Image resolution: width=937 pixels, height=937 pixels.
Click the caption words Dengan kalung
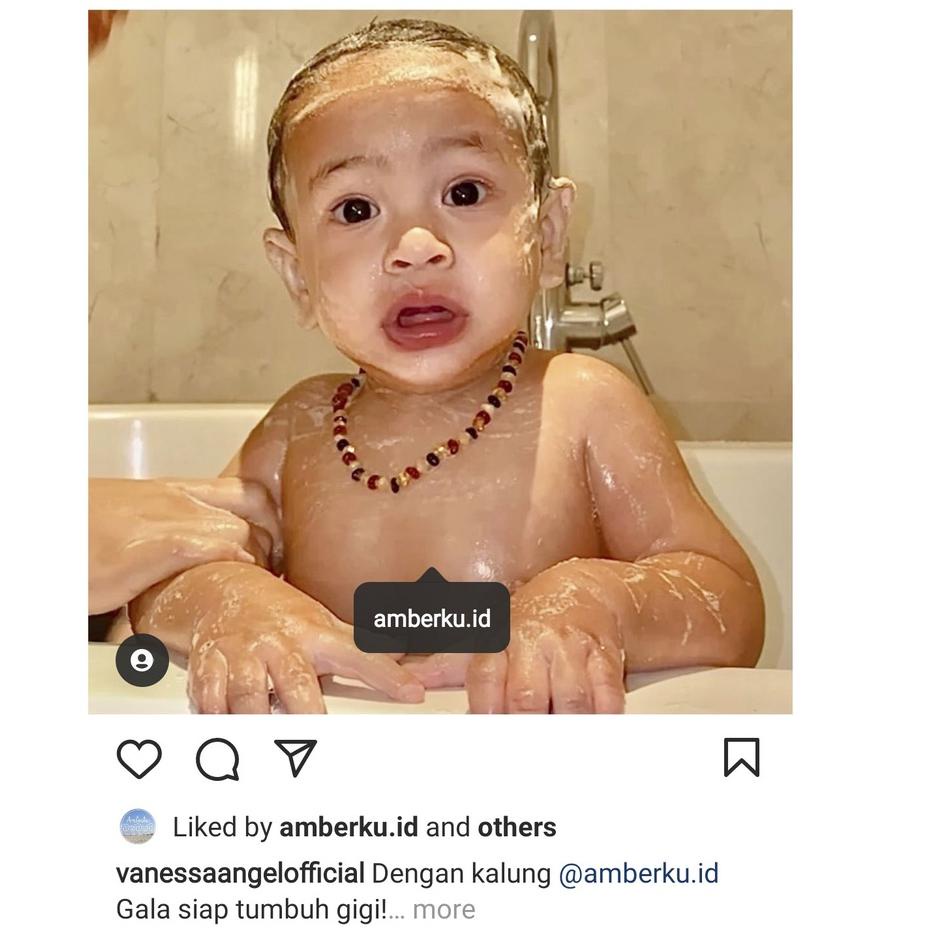point(461,875)
